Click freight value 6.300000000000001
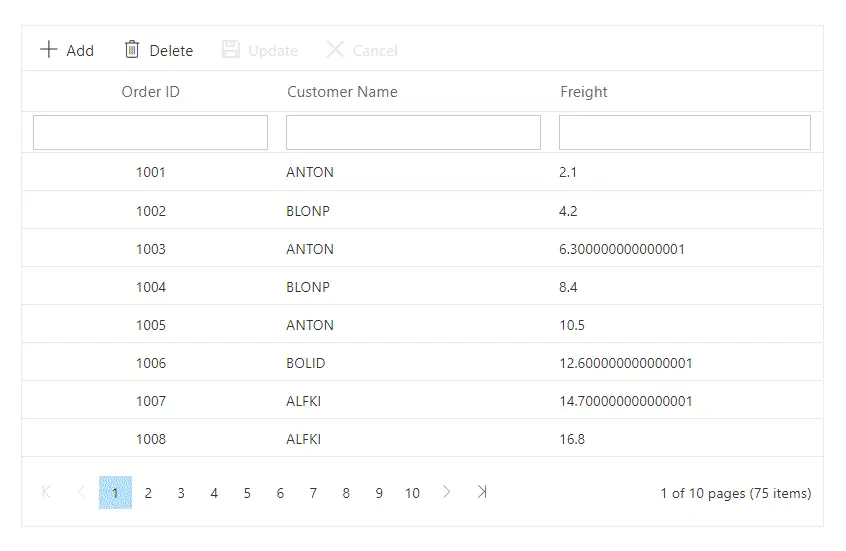The image size is (846, 551). tap(622, 249)
